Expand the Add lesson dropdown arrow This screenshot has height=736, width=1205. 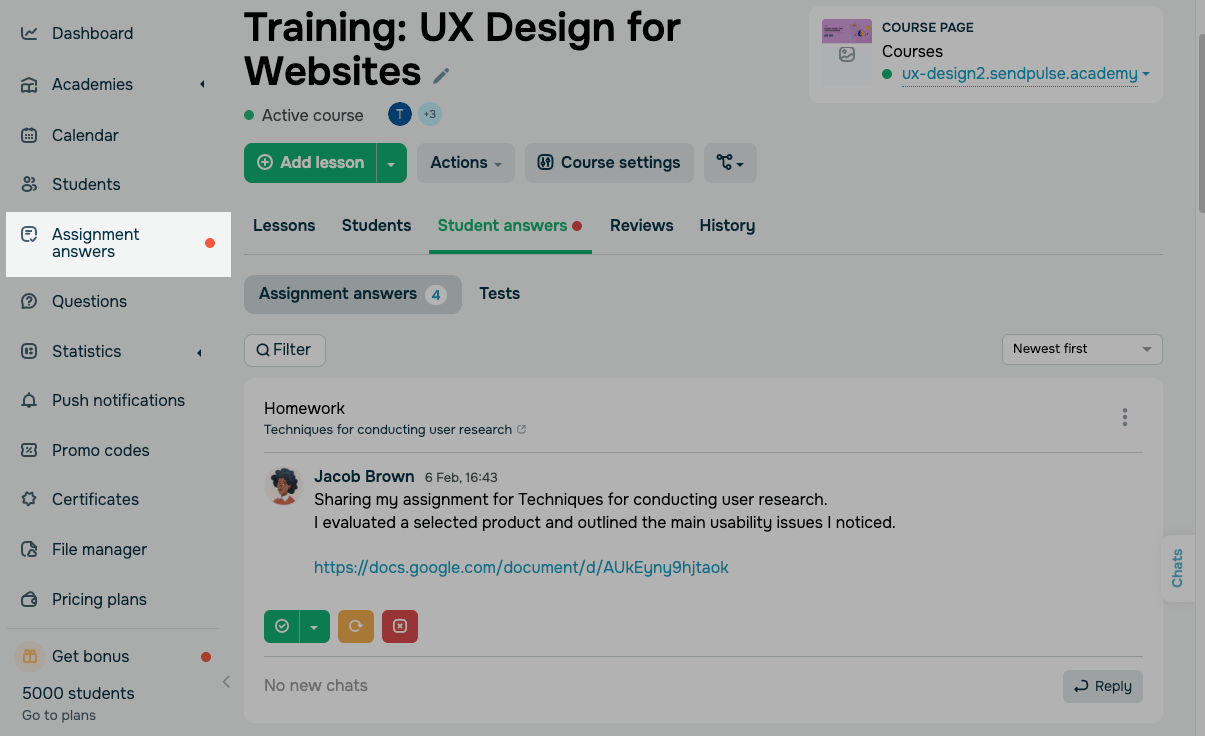coord(391,163)
